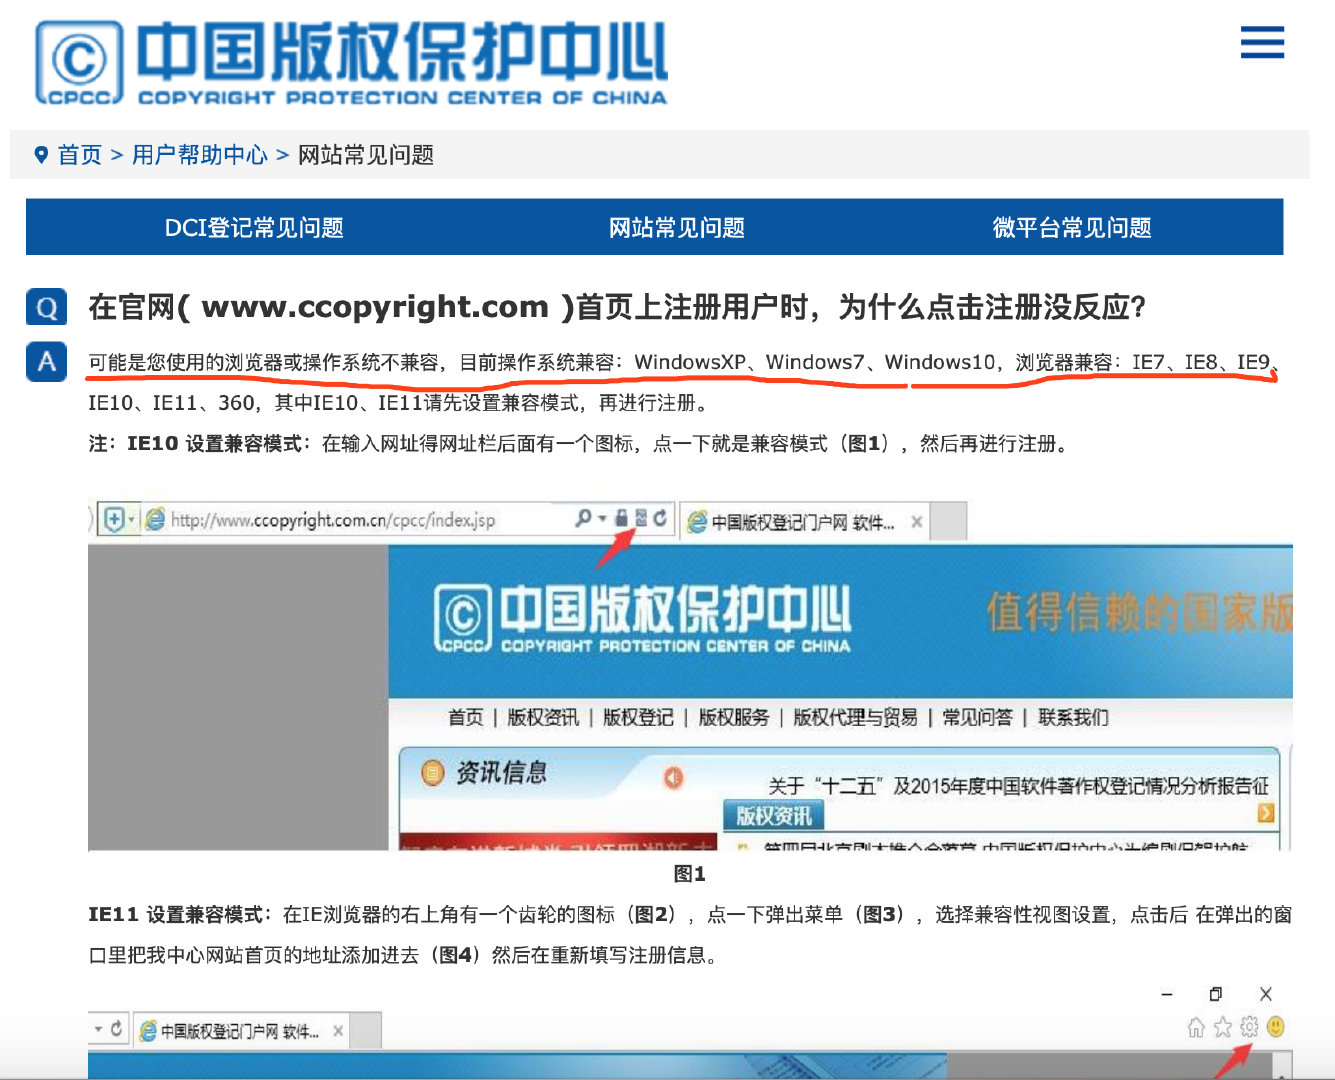
Task: Click the gear settings icon in lower screenshot
Action: coord(1249,1027)
